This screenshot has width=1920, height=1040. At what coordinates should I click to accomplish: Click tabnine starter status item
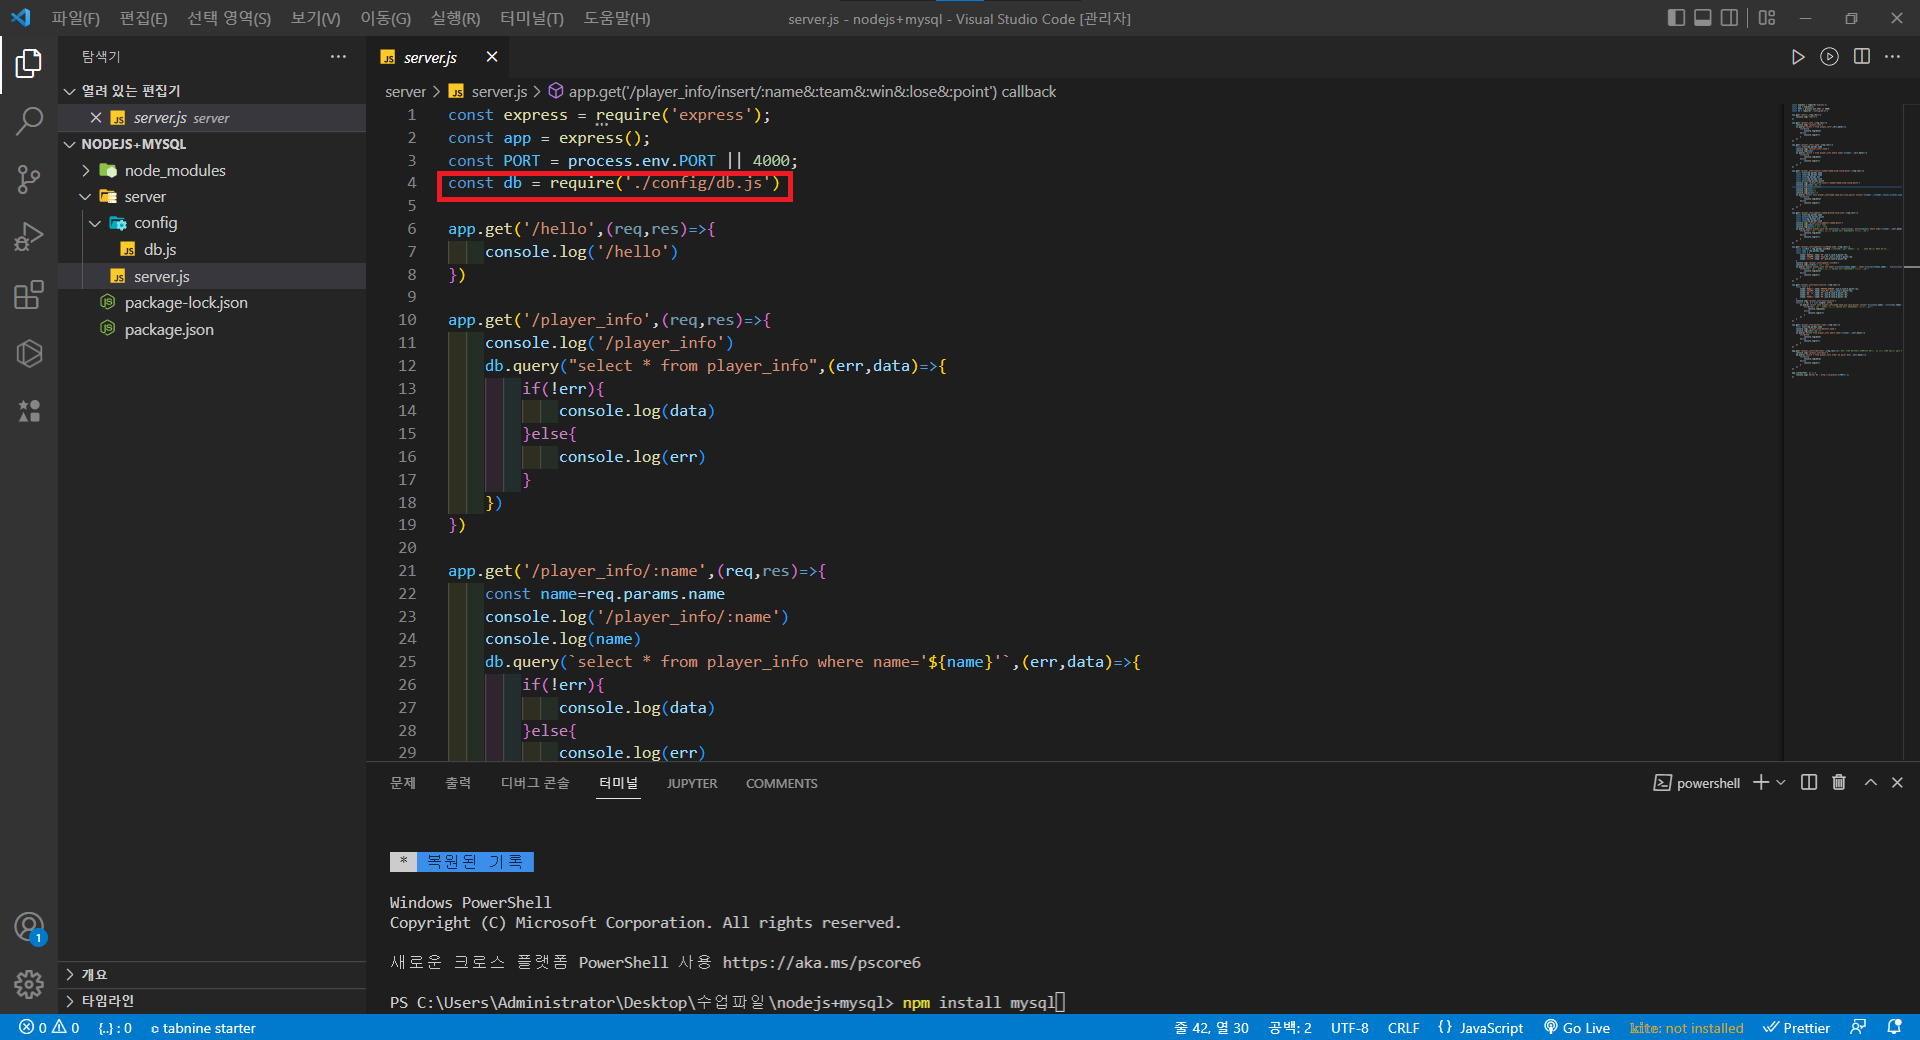[x=203, y=1028]
